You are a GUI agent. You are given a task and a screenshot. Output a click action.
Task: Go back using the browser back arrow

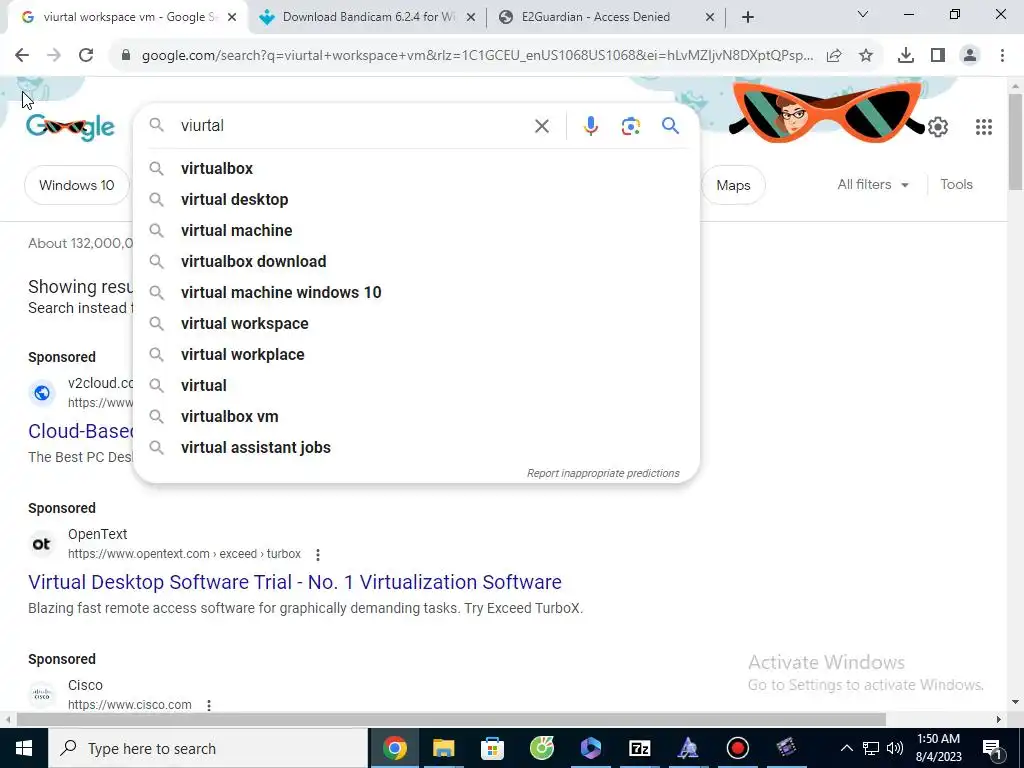(x=22, y=56)
